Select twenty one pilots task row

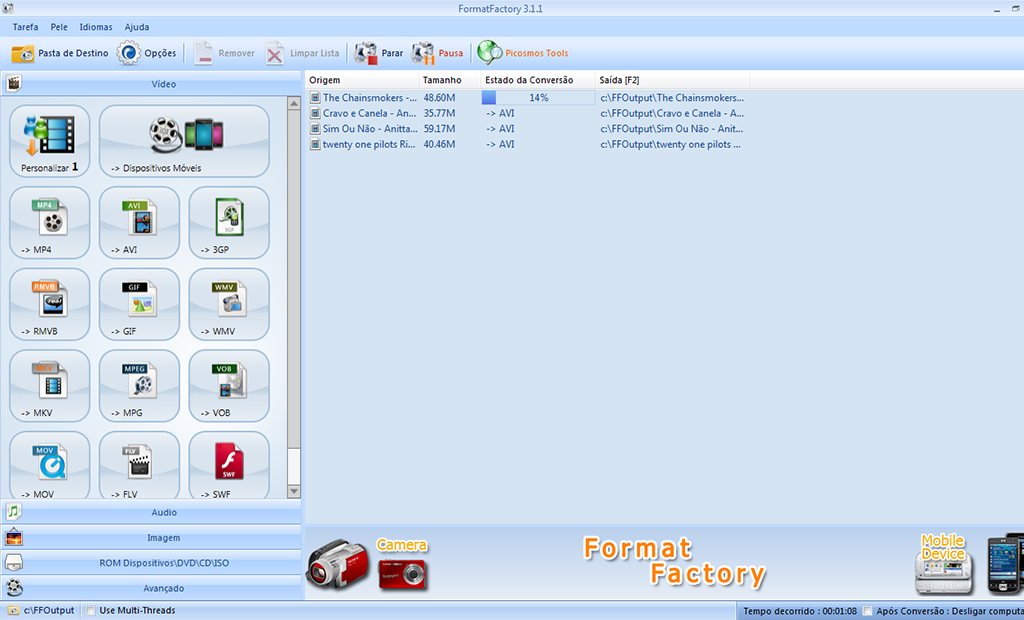527,144
